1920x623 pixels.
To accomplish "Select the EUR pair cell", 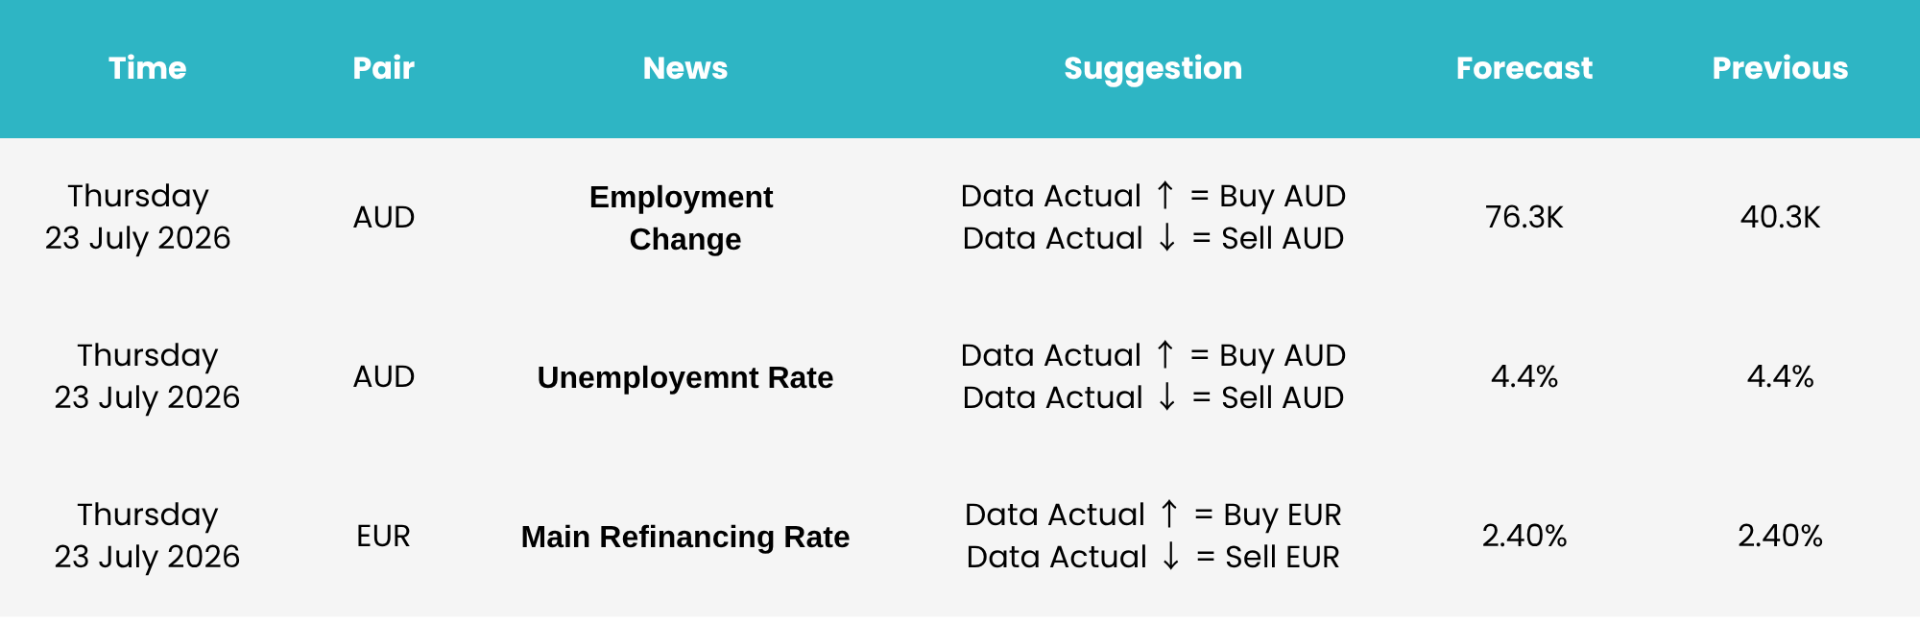I will (383, 536).
